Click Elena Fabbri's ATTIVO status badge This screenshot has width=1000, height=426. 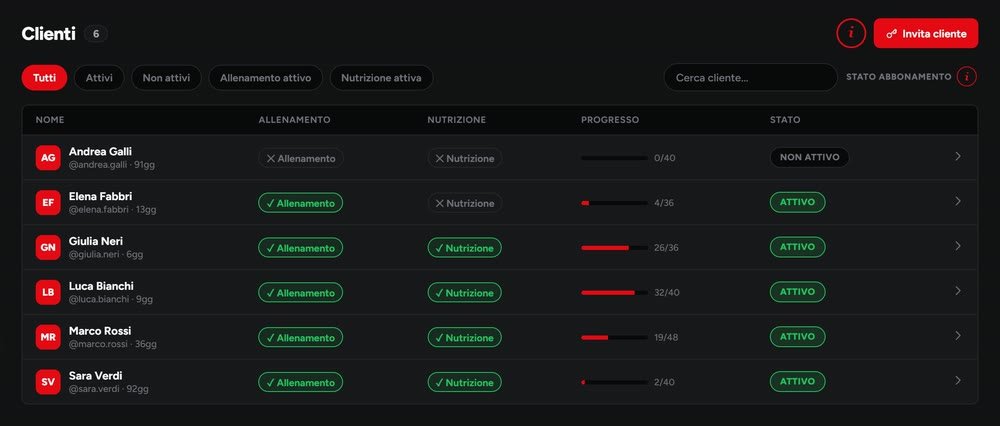point(798,202)
